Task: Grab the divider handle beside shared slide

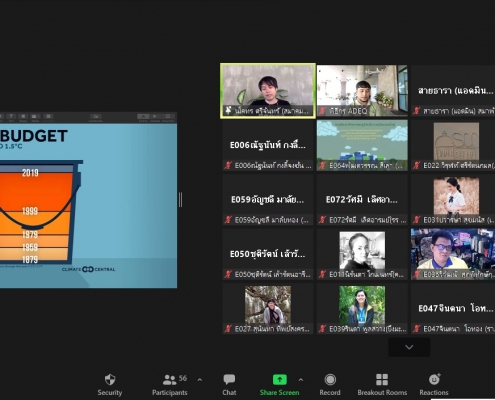Action: pos(180,200)
